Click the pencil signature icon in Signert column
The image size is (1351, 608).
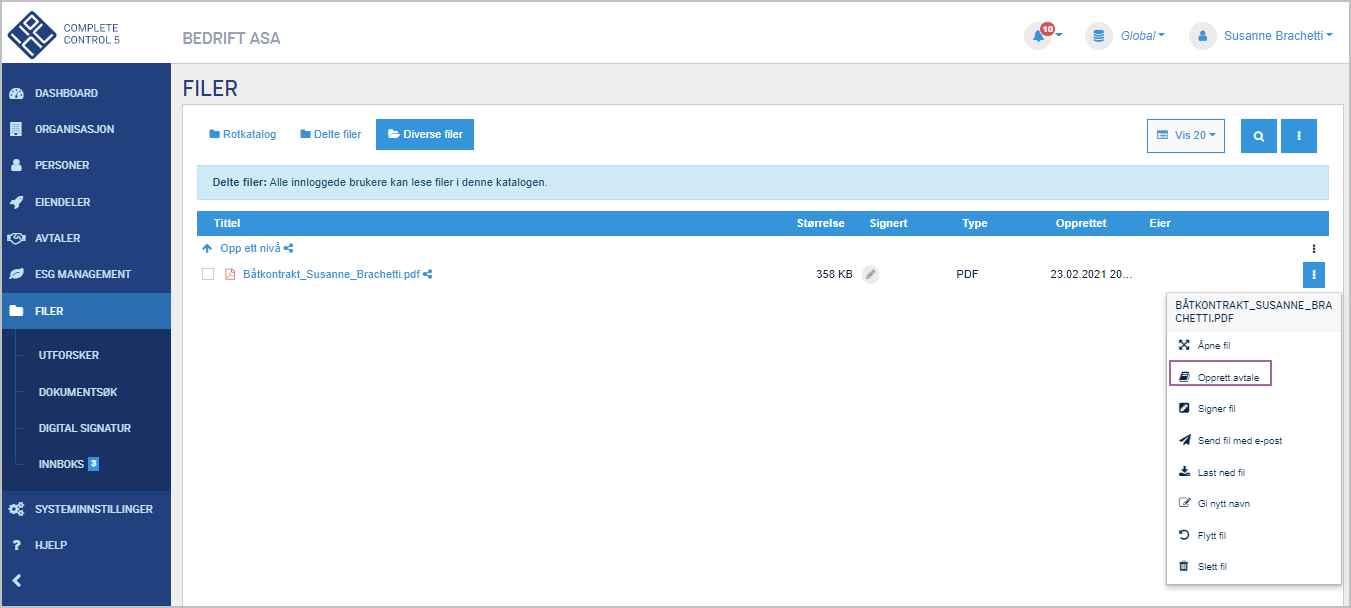871,274
